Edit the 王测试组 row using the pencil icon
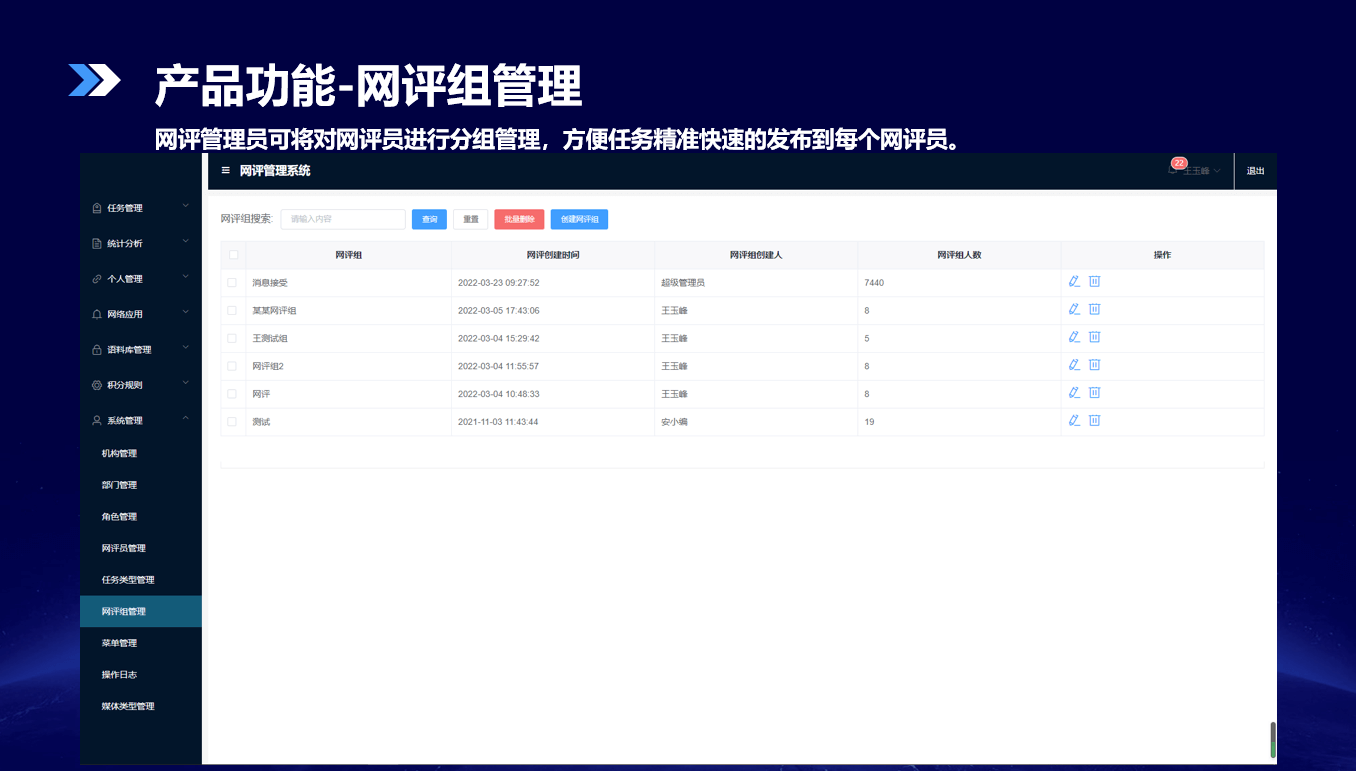Image resolution: width=1356 pixels, height=771 pixels. tap(1074, 338)
